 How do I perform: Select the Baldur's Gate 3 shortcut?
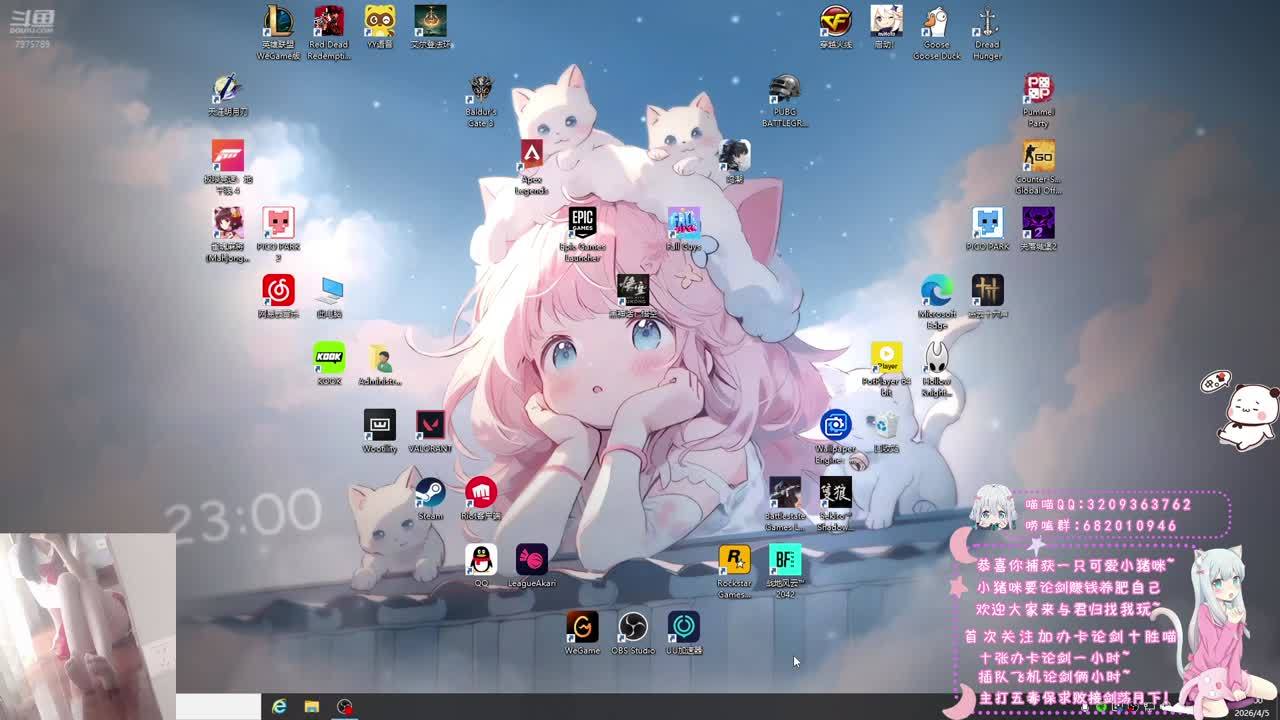point(481,90)
